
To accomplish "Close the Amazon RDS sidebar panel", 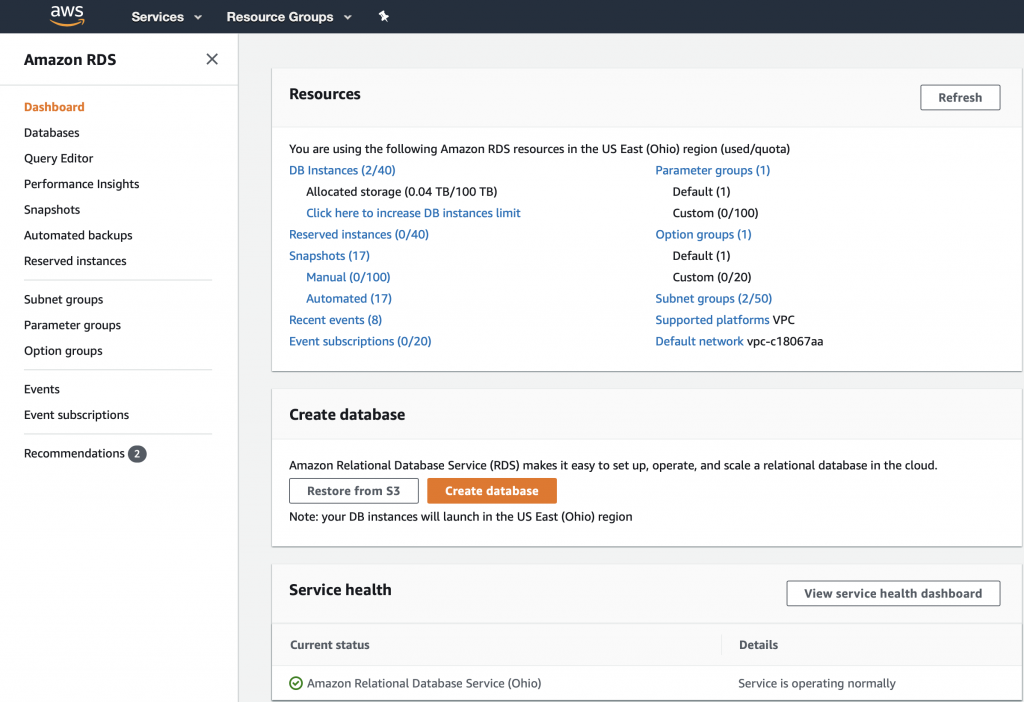I will coord(212,59).
